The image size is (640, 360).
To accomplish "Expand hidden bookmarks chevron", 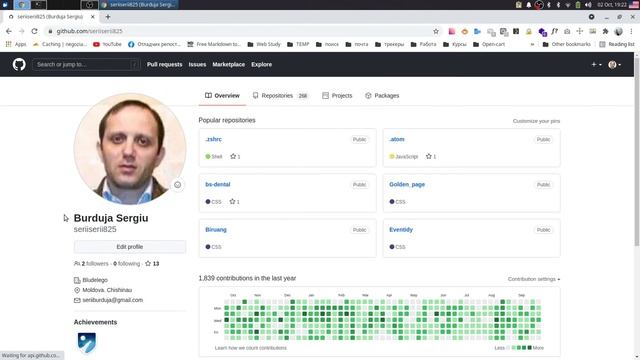I will click(532, 44).
